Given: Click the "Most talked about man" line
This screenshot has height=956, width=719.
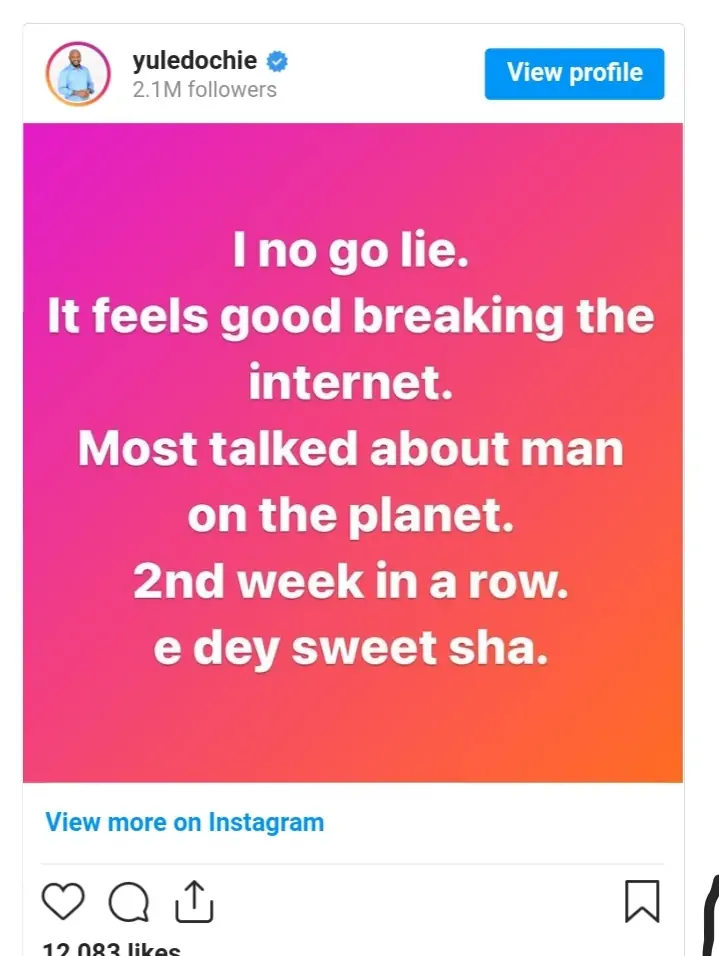Looking at the screenshot, I should 350,450.
